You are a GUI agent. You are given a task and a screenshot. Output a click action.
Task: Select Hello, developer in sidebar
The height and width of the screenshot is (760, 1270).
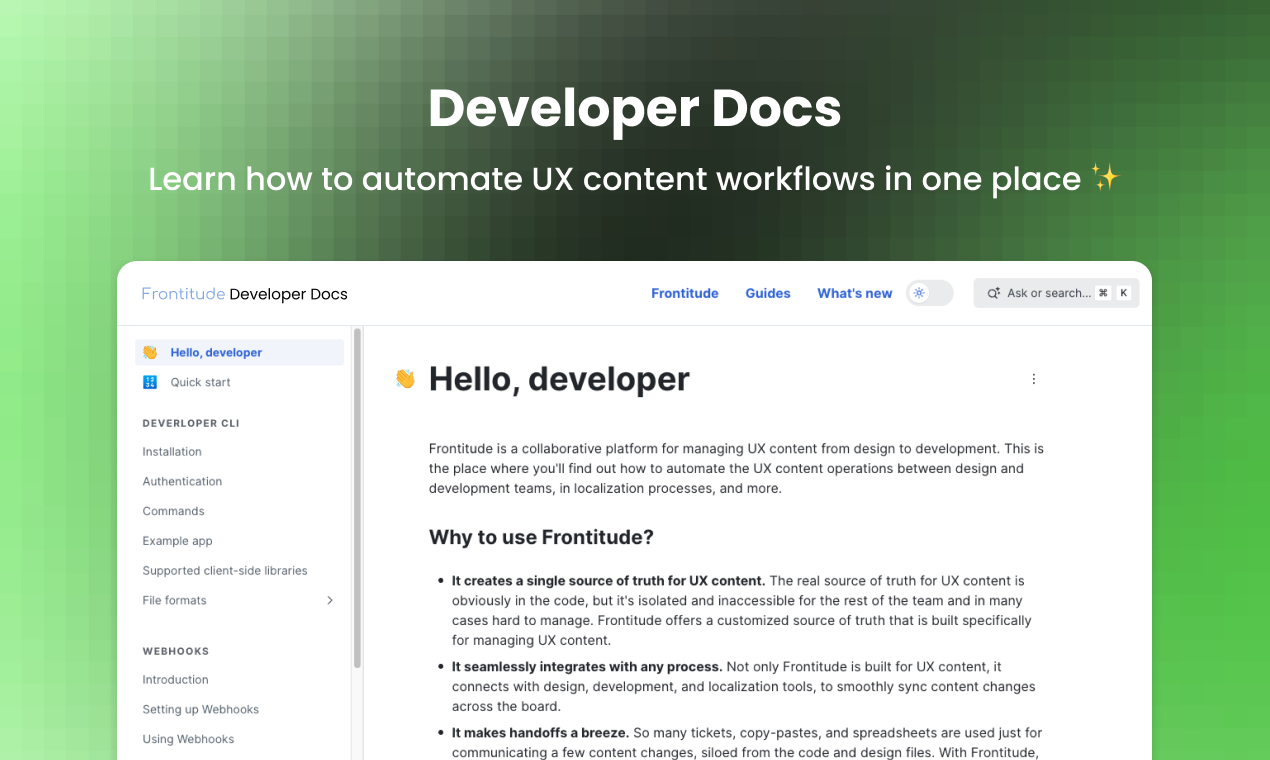click(239, 352)
